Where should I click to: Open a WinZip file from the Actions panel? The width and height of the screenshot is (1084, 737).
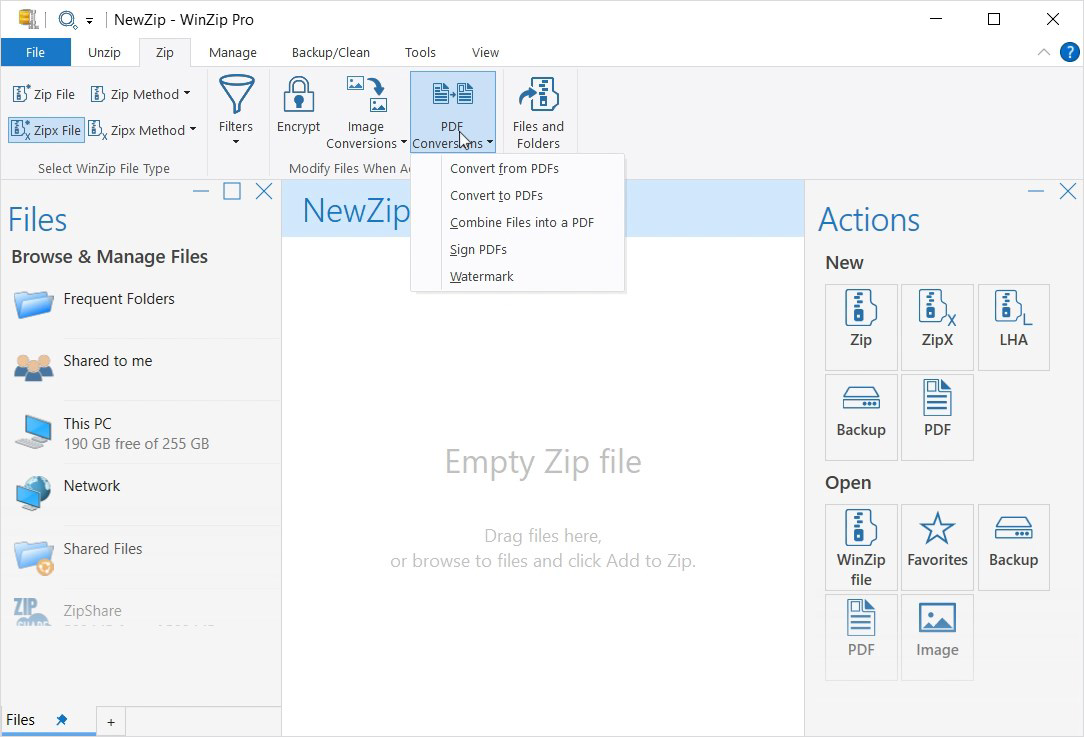[861, 547]
